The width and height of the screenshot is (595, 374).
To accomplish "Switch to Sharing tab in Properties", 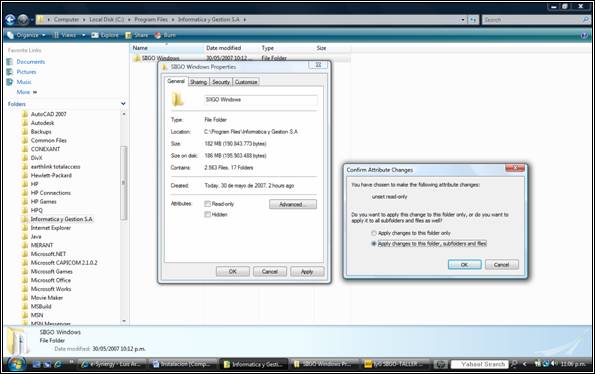I will click(198, 82).
